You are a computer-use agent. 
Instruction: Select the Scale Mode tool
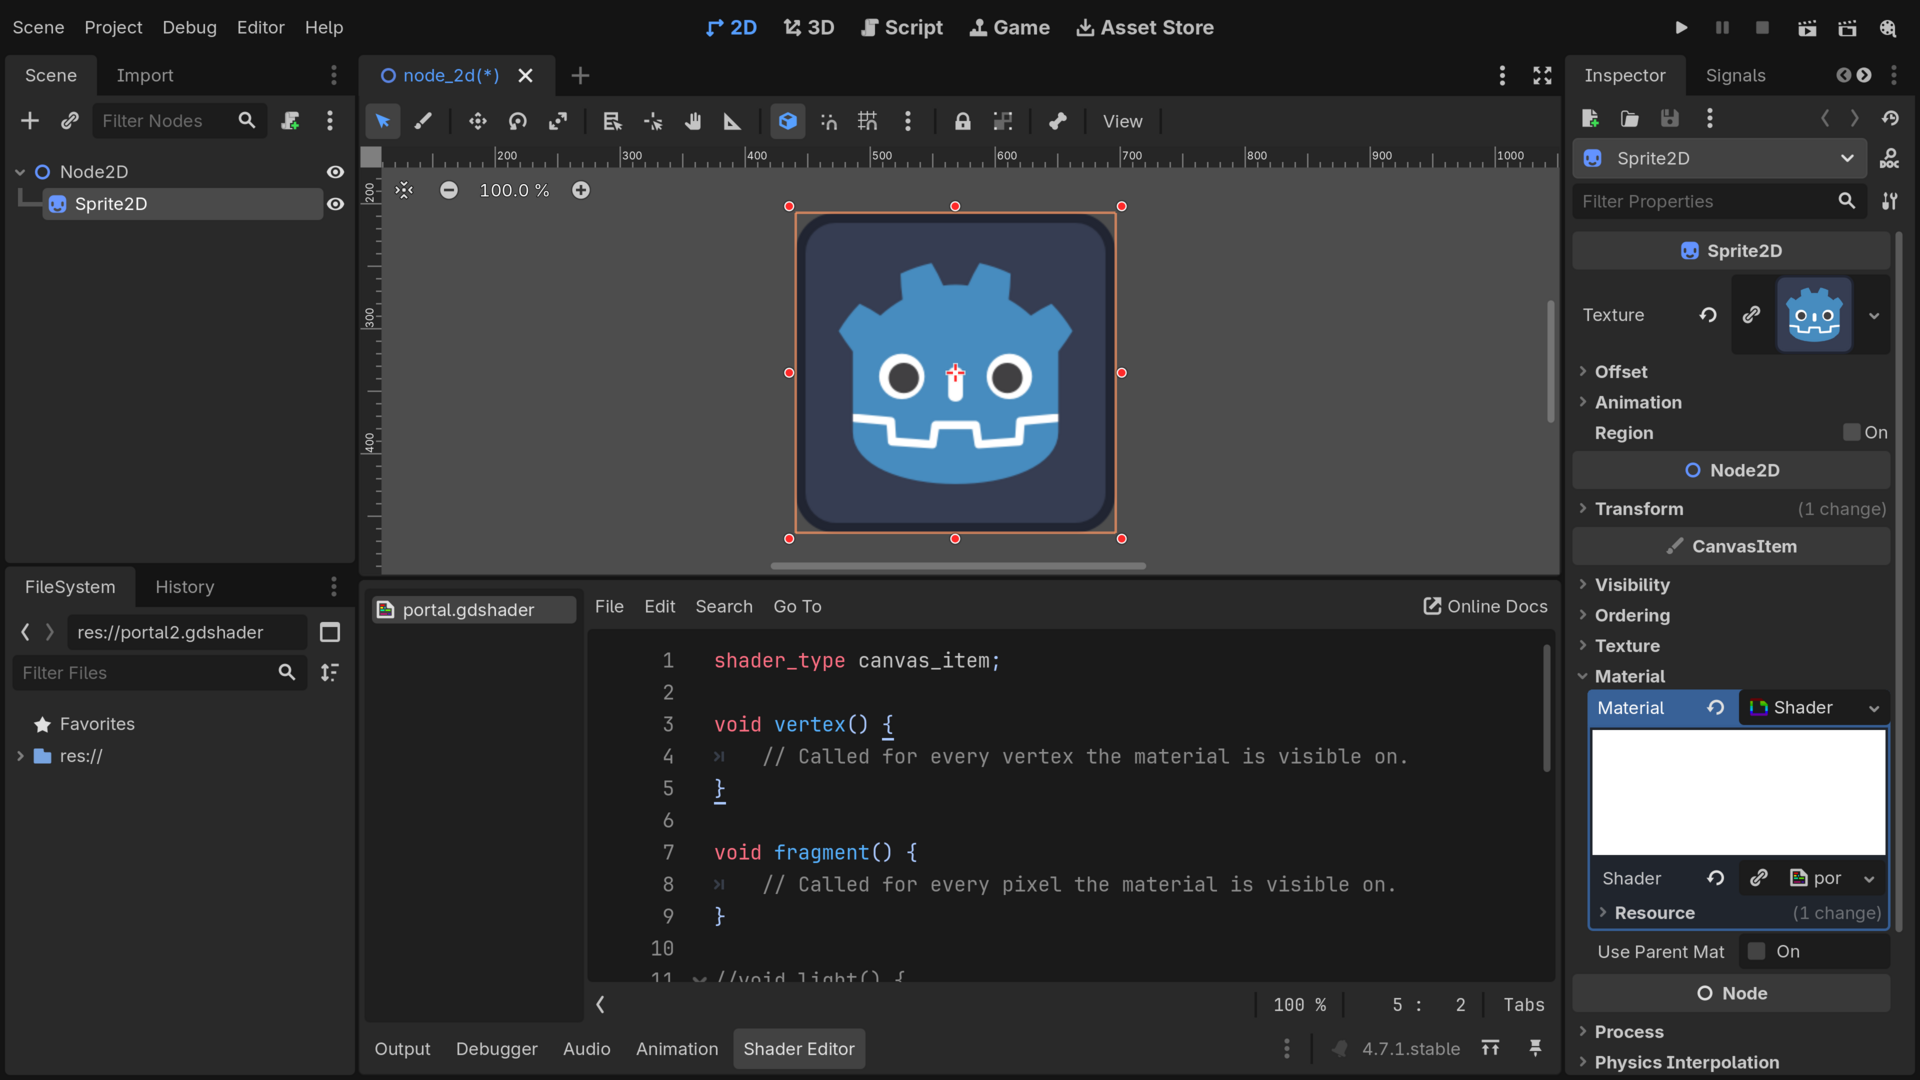click(x=558, y=121)
